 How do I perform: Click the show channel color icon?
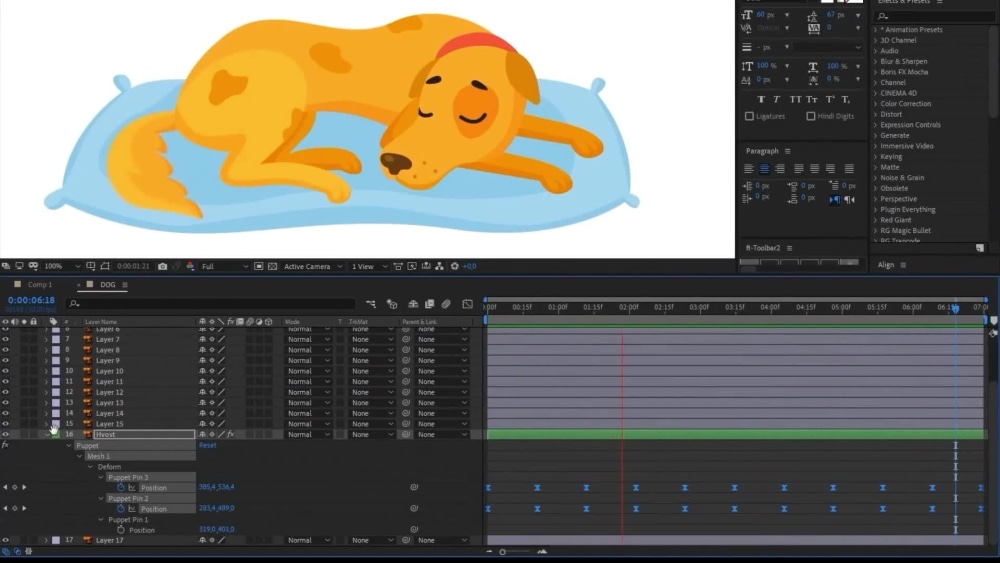[x=190, y=266]
